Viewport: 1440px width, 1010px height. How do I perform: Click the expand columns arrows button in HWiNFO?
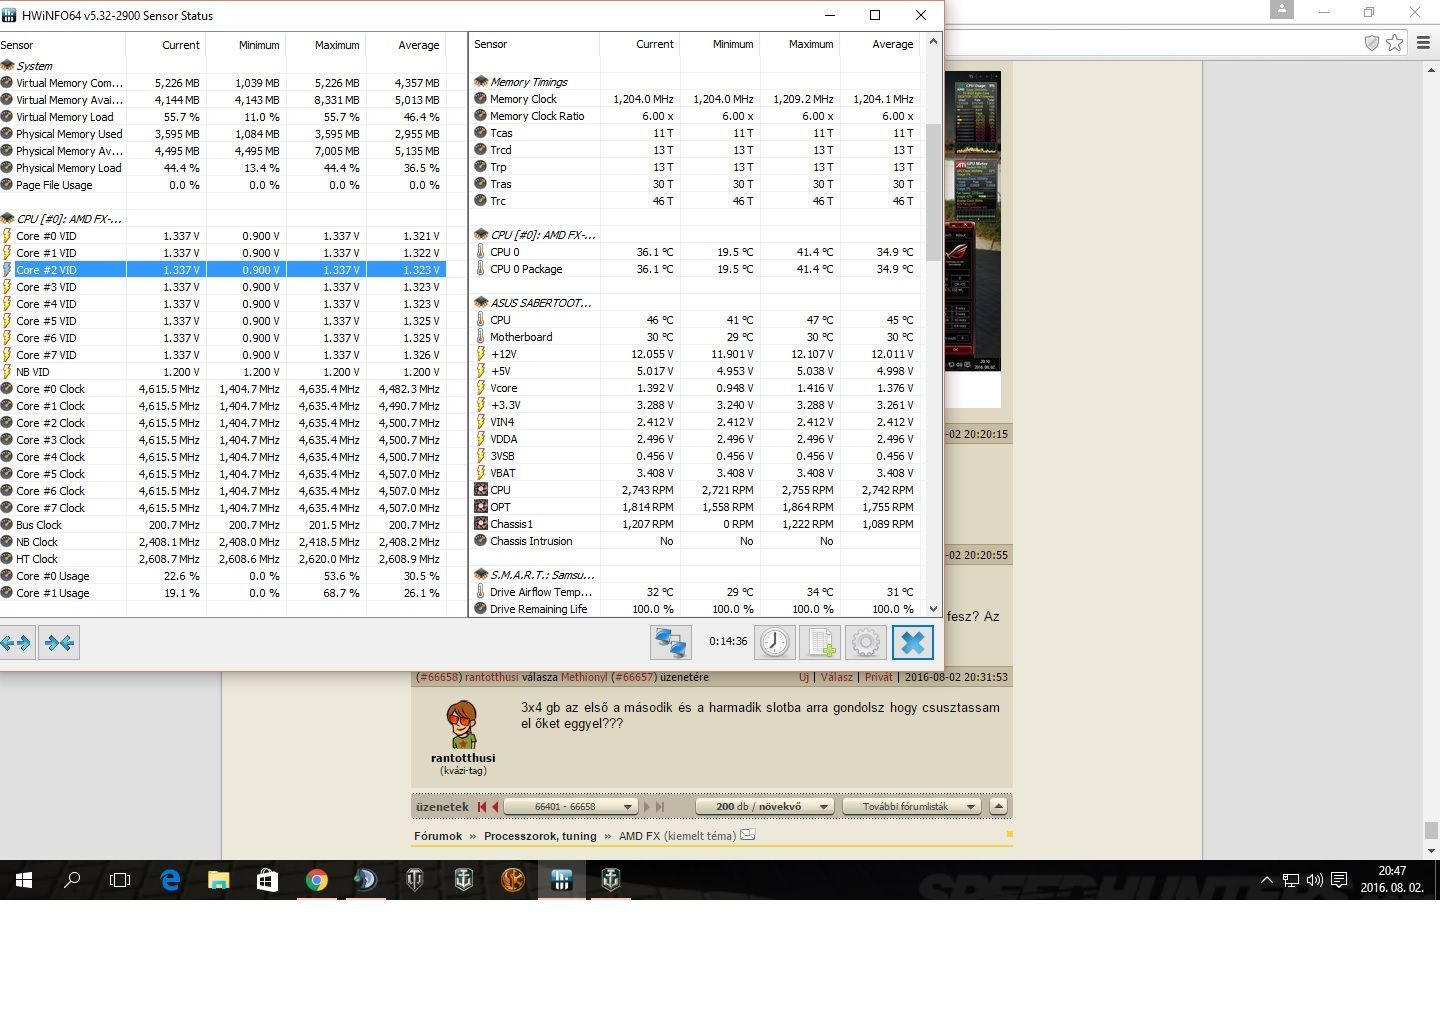point(16,643)
